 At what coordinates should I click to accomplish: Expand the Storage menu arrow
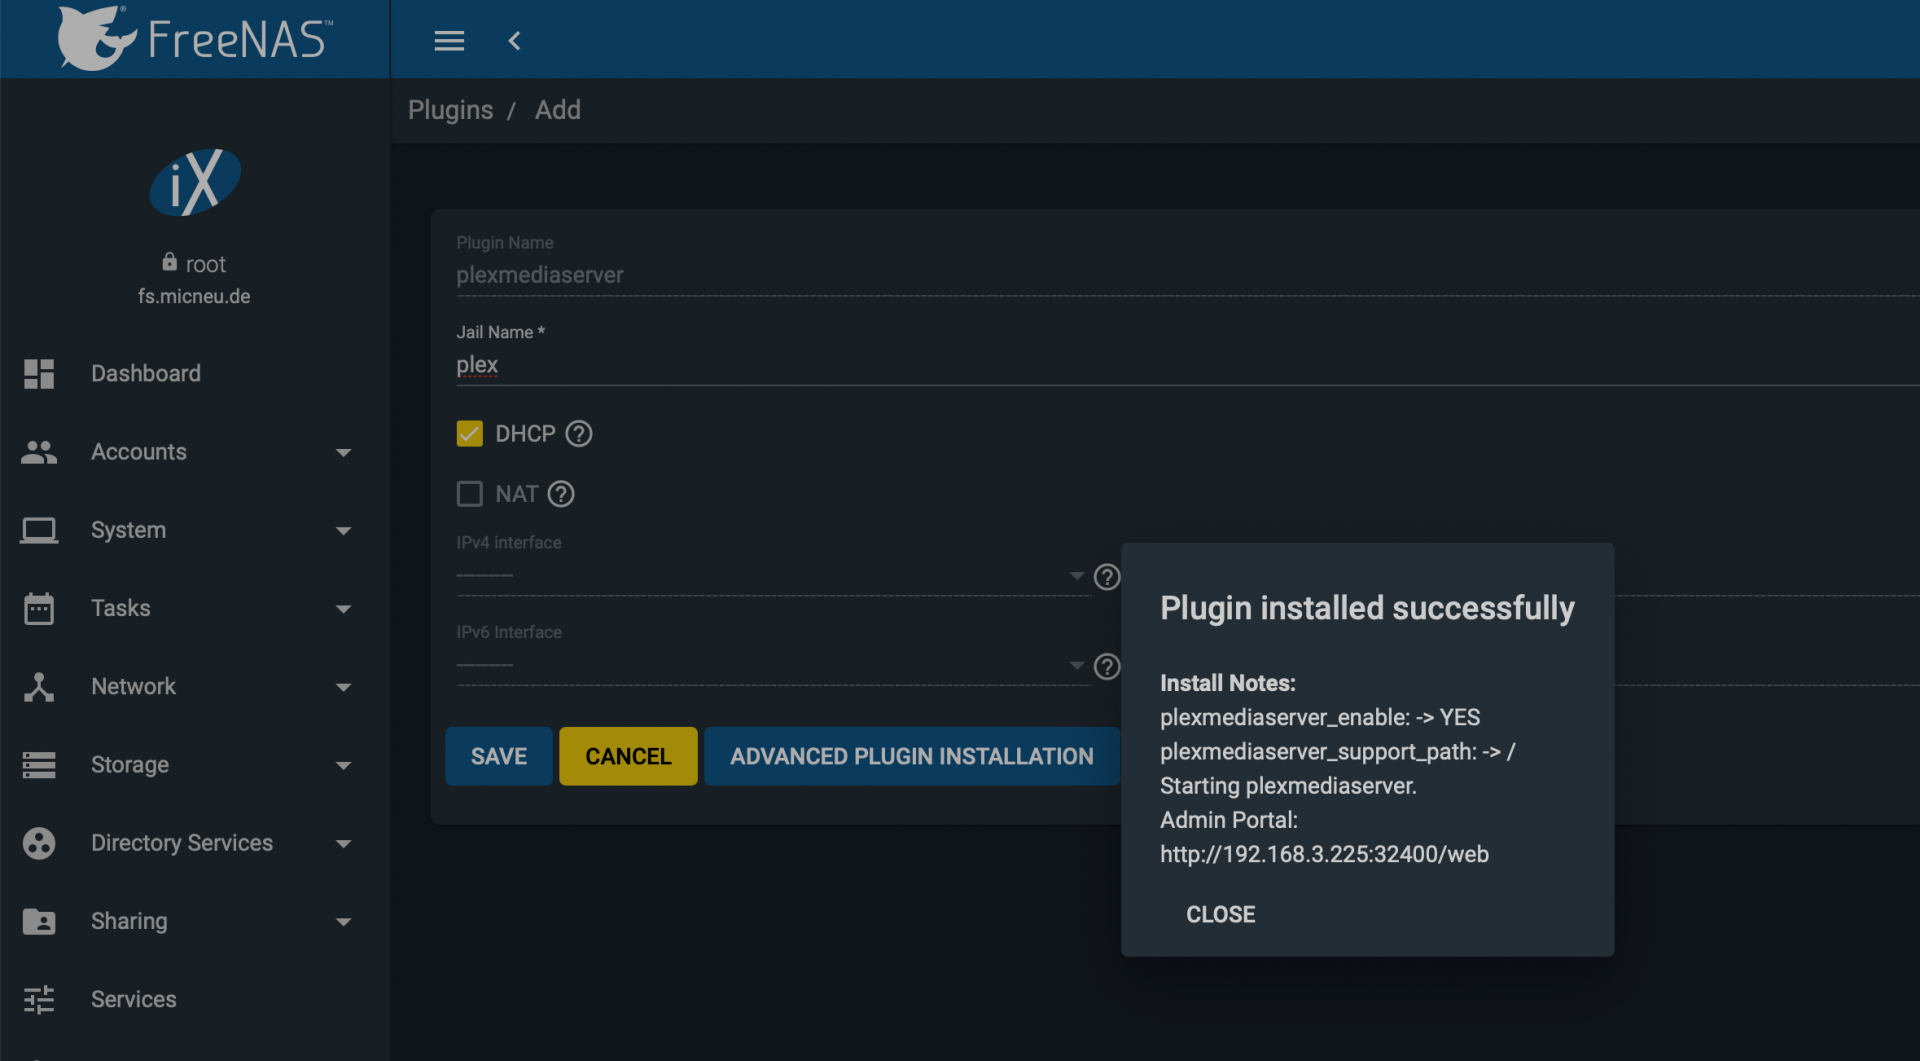[344, 766]
